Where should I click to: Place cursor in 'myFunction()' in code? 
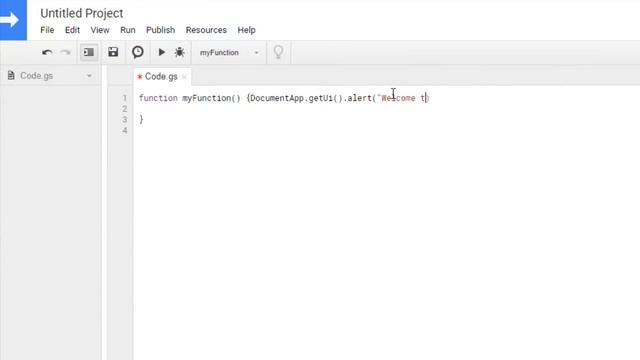tap(211, 98)
